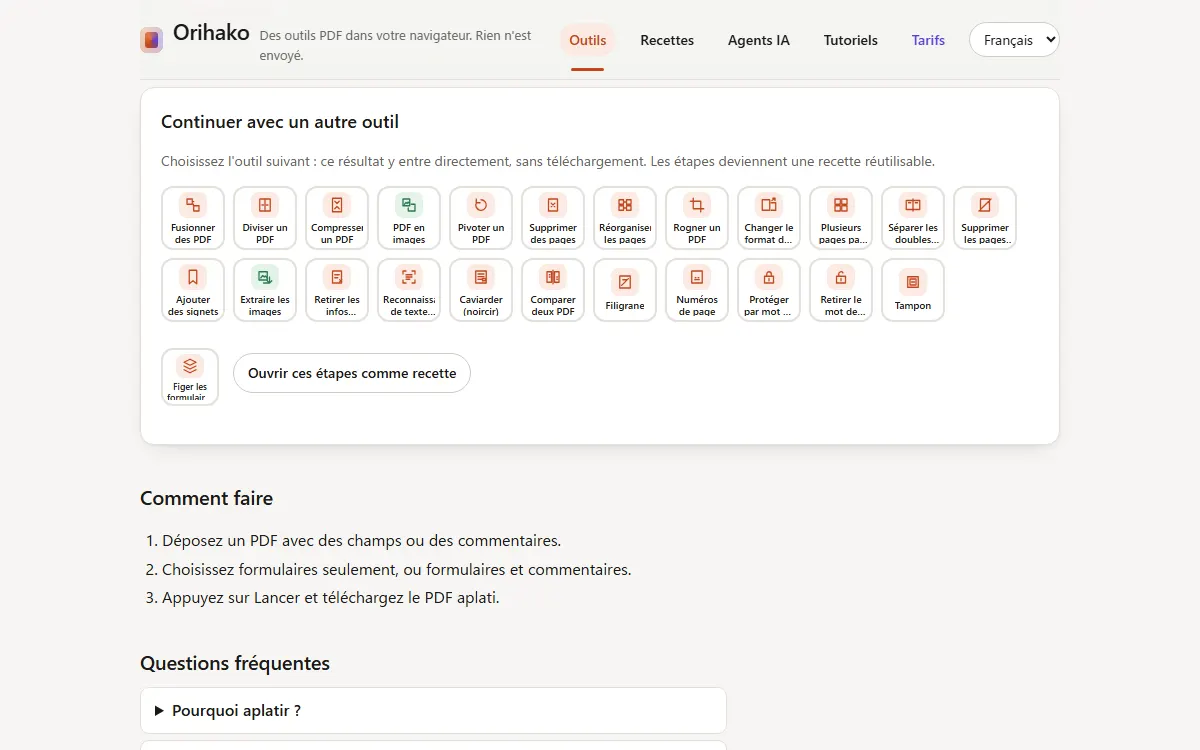Open the Extraire les images tool

pos(265,290)
